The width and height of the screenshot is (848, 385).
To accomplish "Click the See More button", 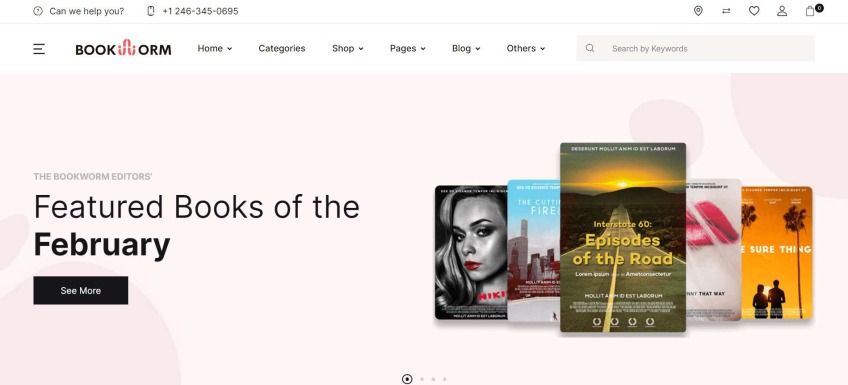I will 81,290.
